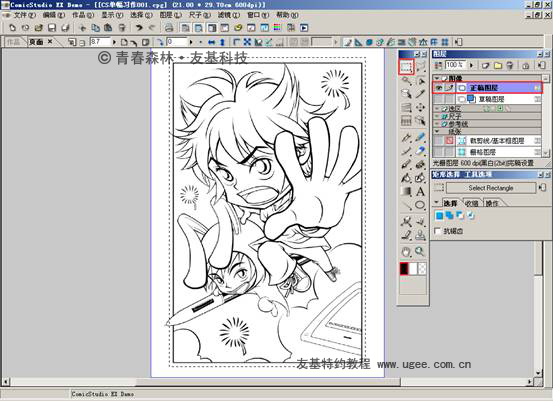553x401 pixels.
Task: Open the 文件 menu
Action: click(24, 15)
